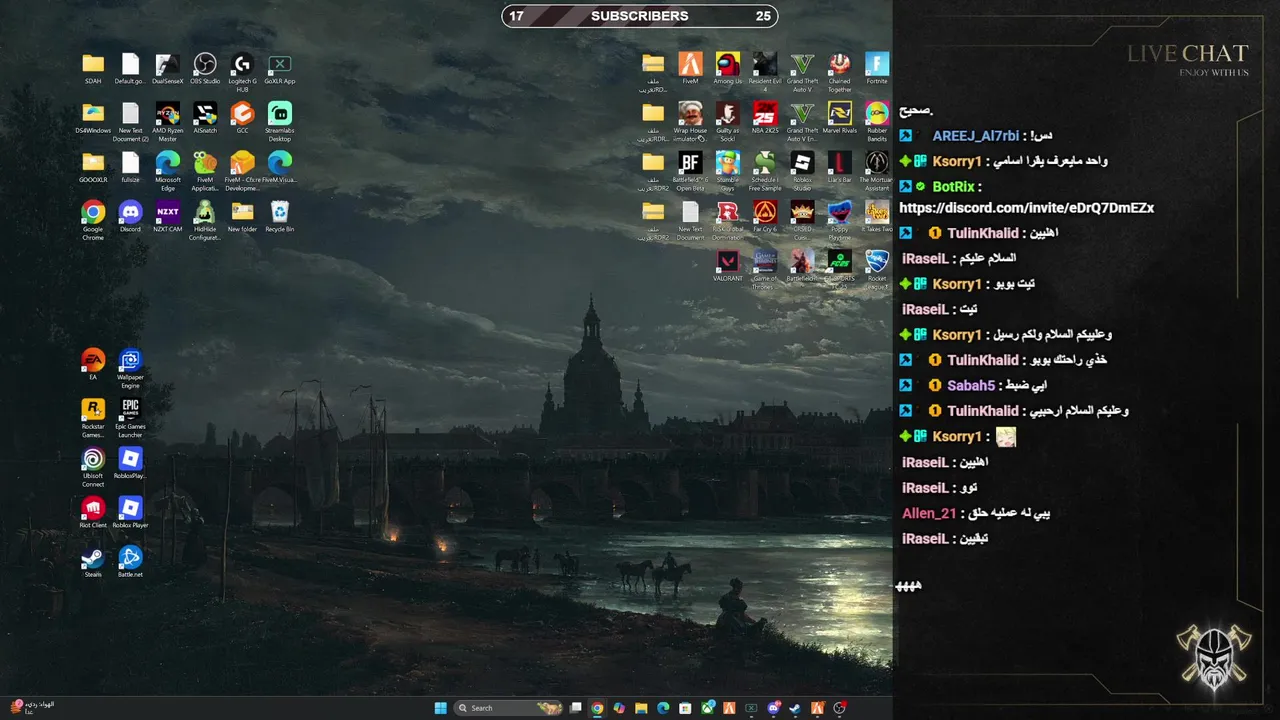
Task: Open Microsoft Store on taskbar
Action: point(685,708)
